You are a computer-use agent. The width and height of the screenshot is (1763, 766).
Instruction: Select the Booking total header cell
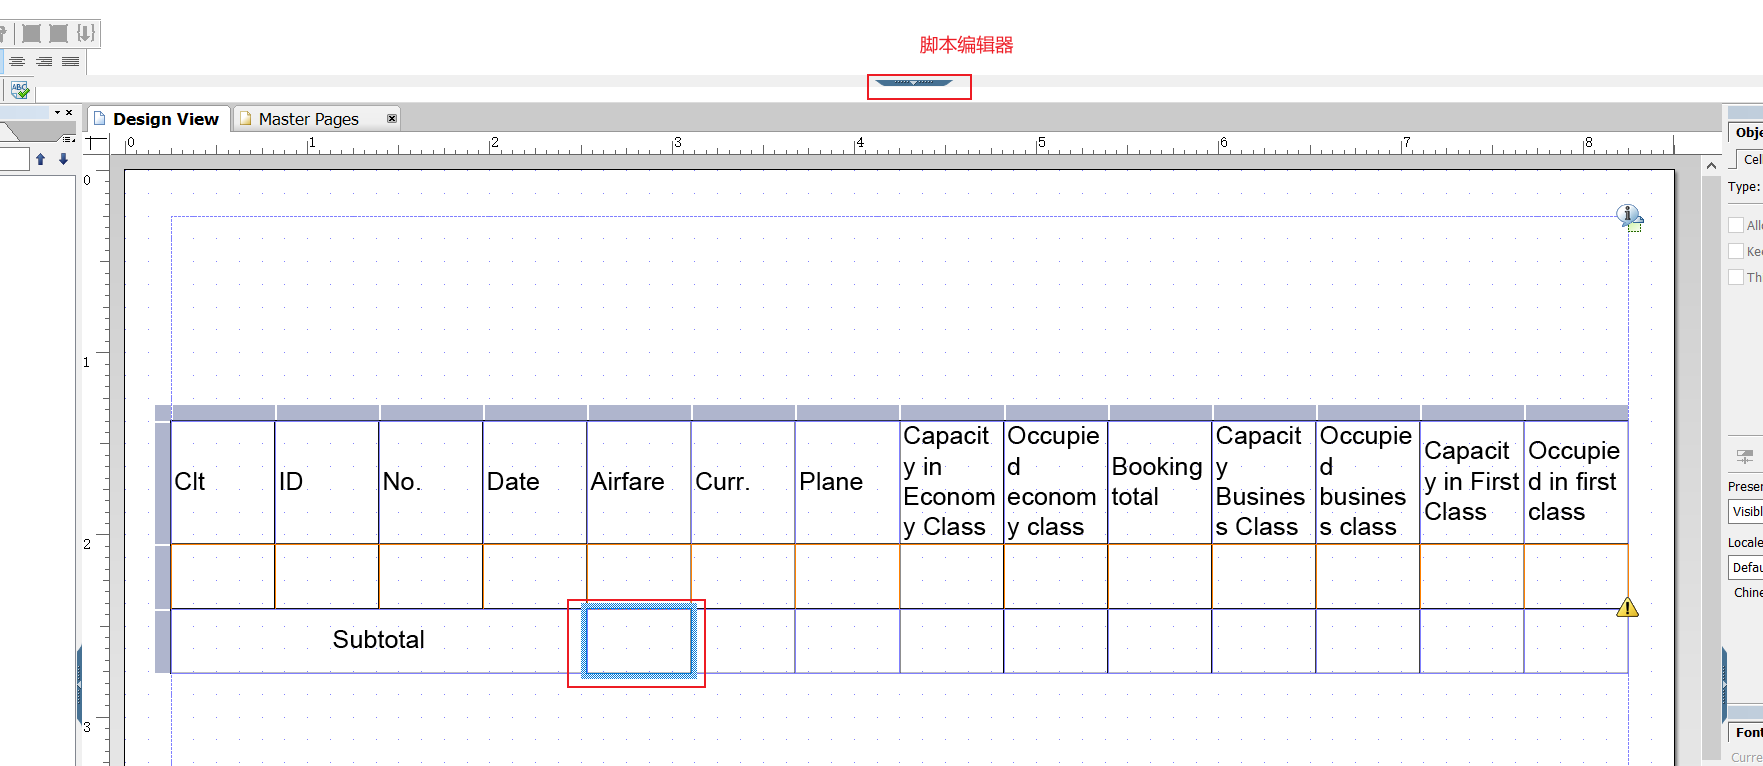pyautogui.click(x=1160, y=482)
